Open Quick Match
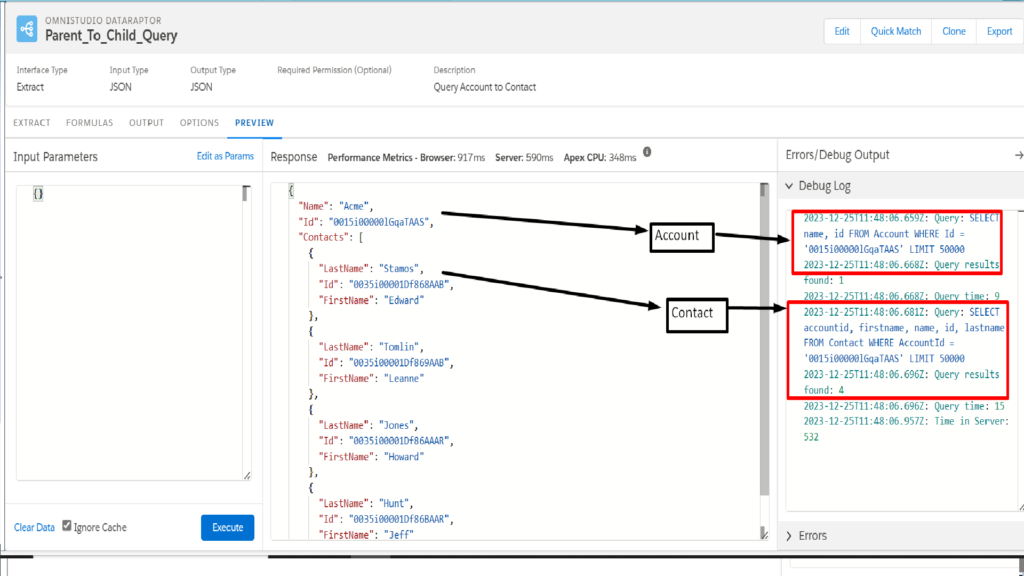This screenshot has height=576, width=1024. (x=895, y=31)
